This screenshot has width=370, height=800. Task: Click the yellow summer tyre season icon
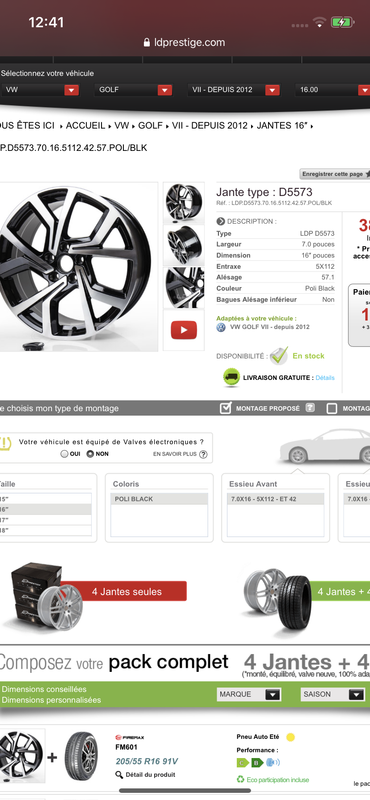click(x=290, y=737)
